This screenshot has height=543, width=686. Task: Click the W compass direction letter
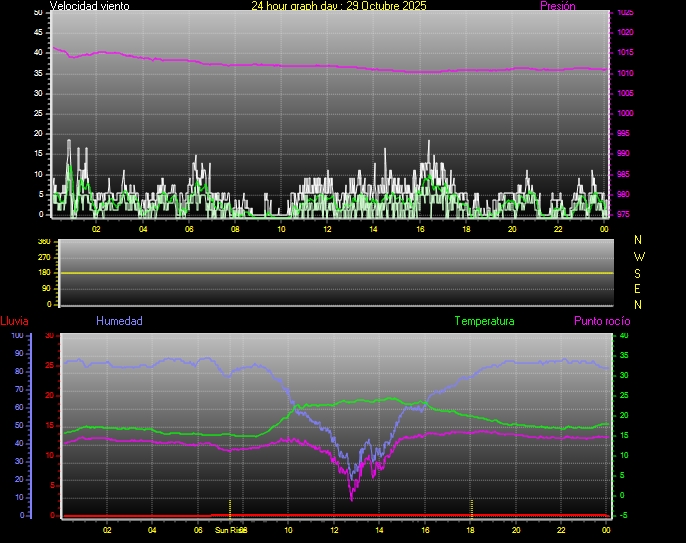click(639, 256)
